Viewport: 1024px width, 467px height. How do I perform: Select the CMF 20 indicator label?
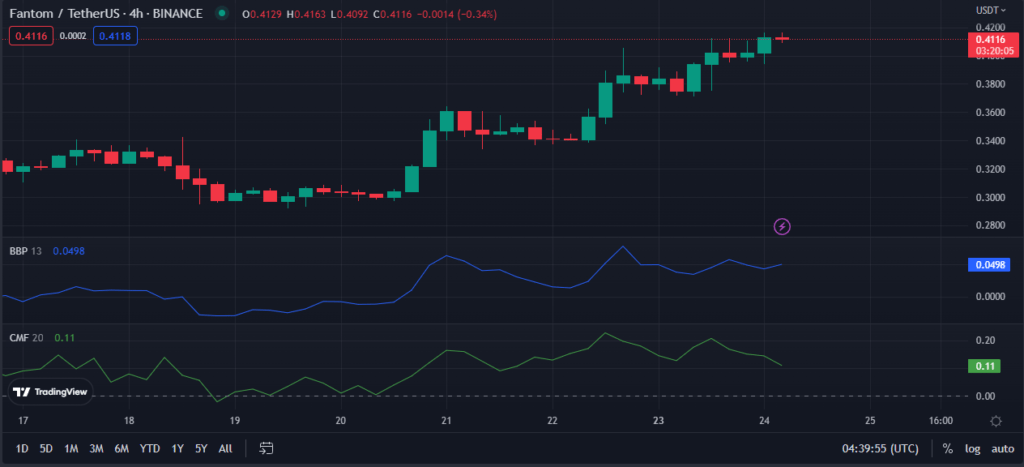coord(26,338)
